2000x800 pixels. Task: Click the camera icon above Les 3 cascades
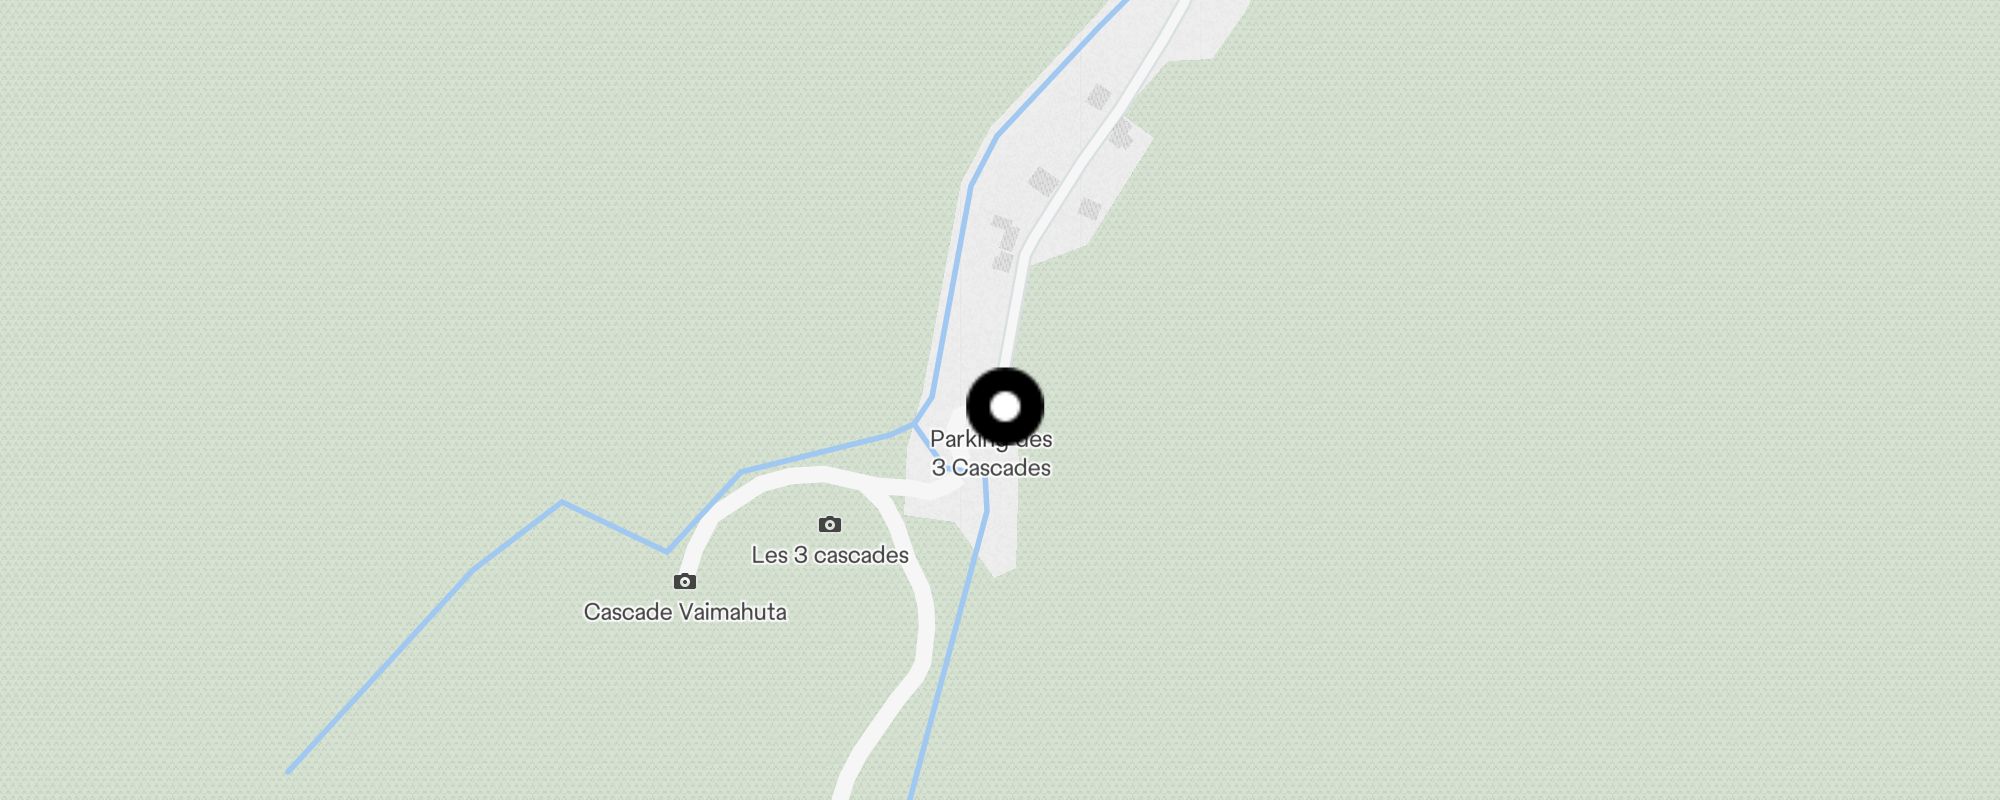pos(829,524)
